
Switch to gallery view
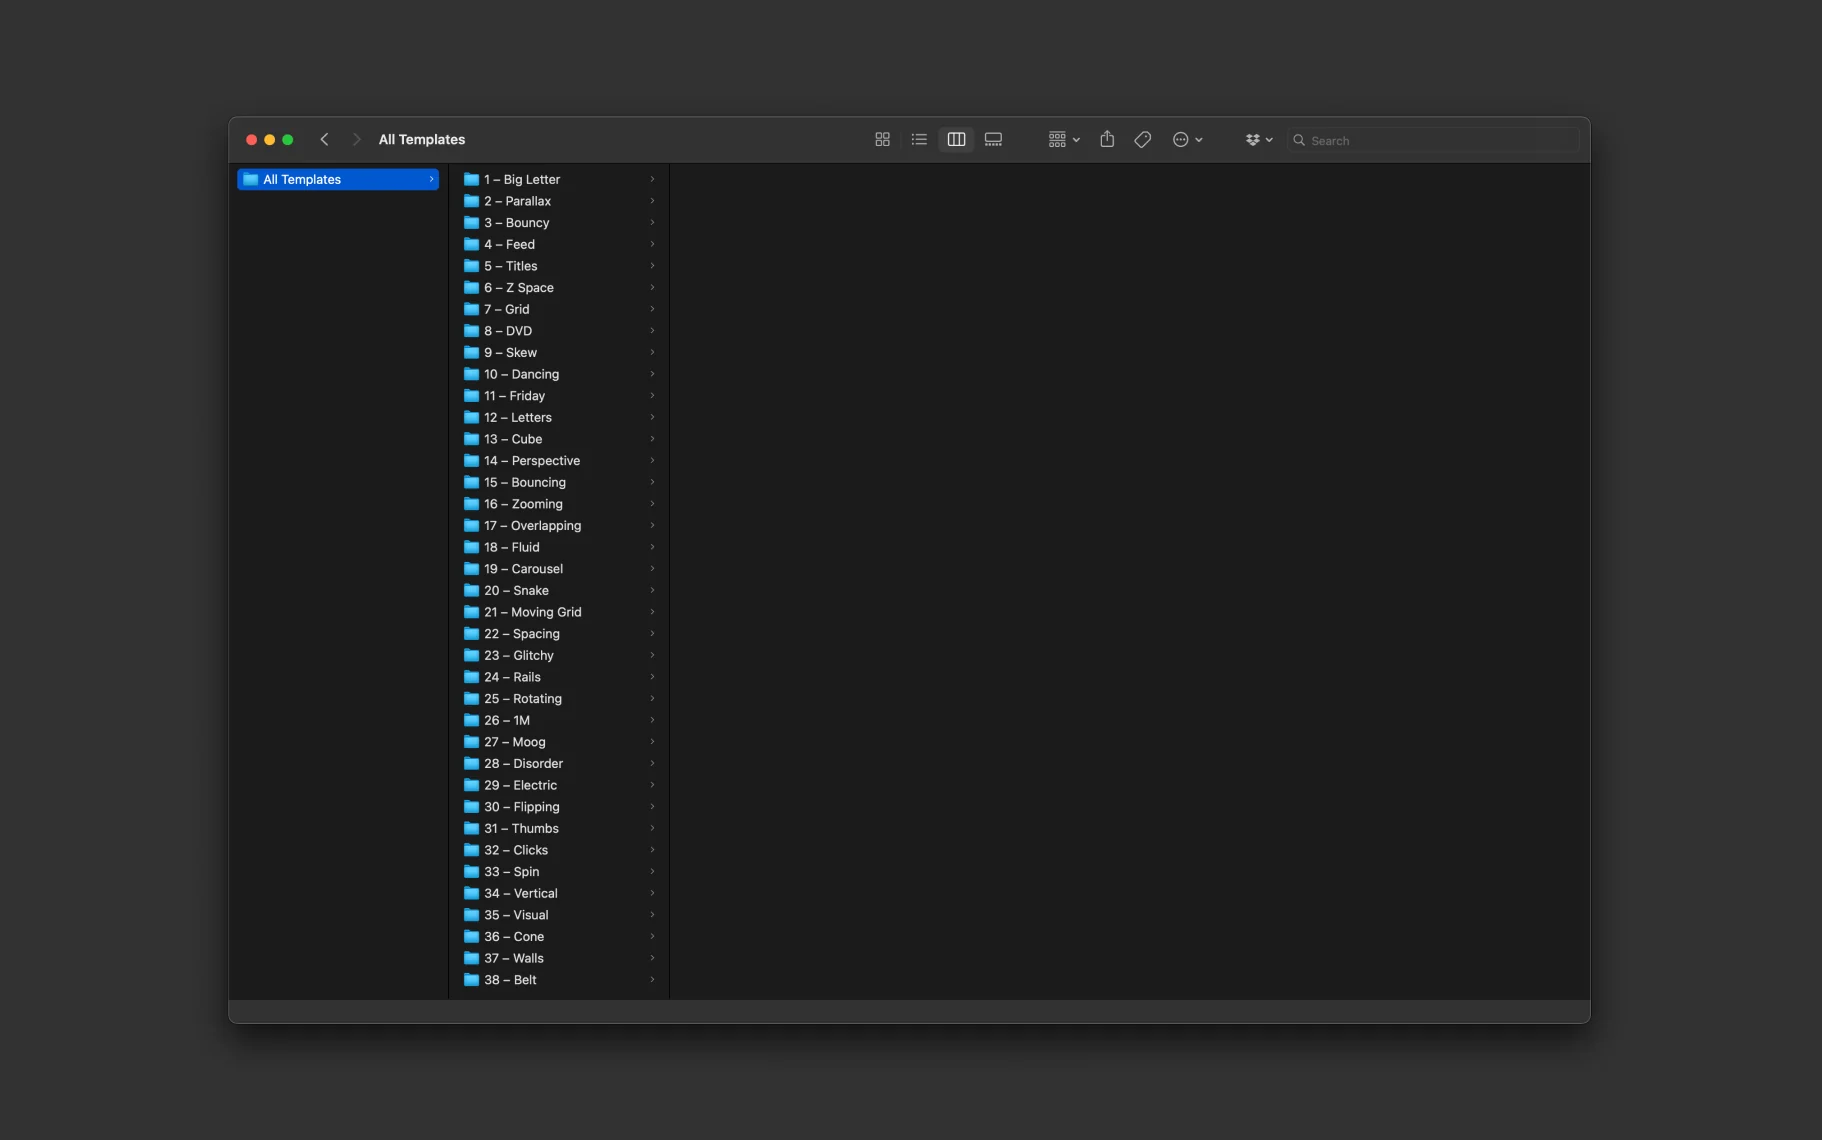click(993, 140)
